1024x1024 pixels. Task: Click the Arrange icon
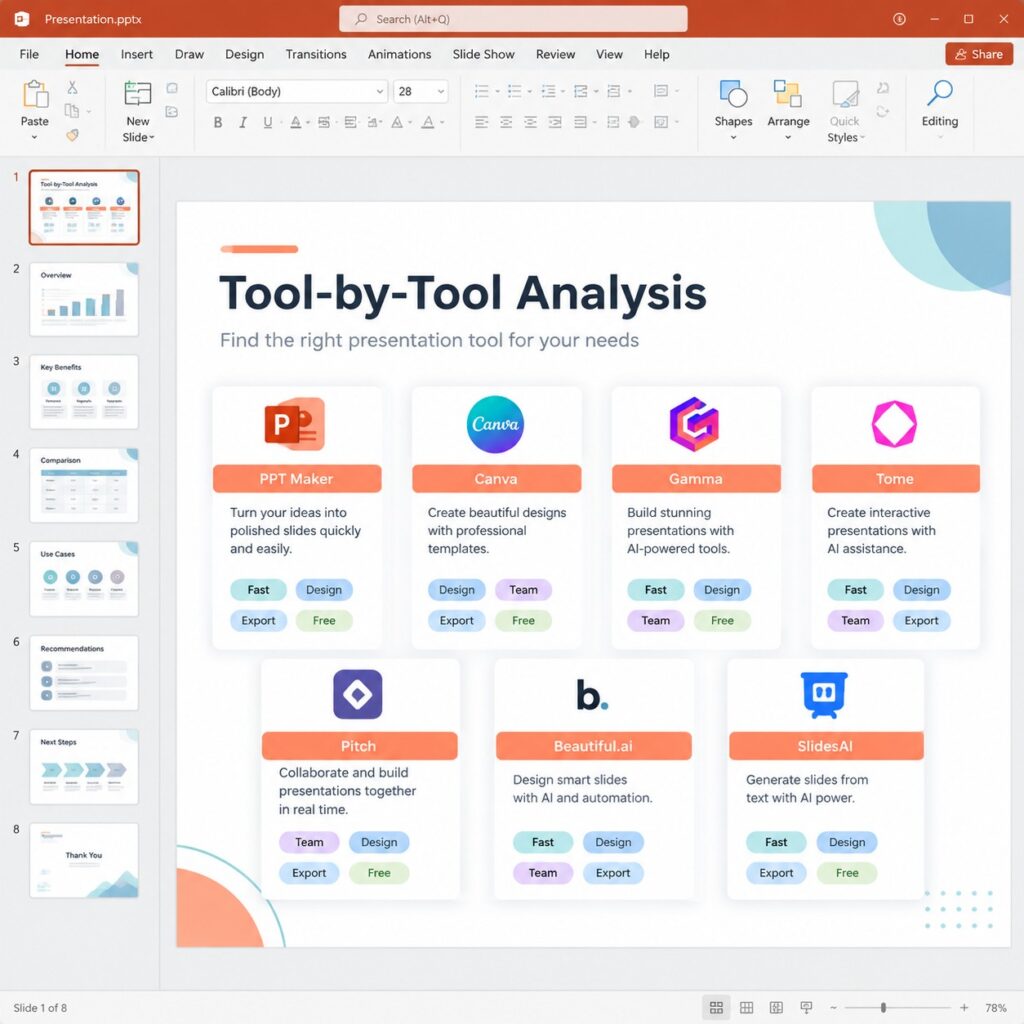point(788,94)
